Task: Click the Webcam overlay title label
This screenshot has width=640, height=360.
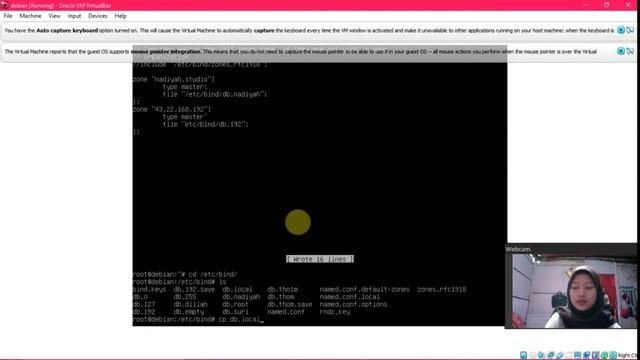Action: pyautogui.click(x=518, y=249)
